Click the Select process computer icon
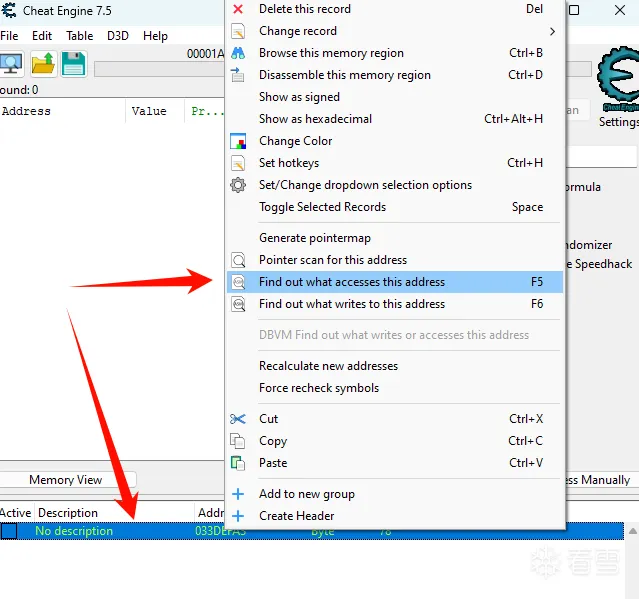This screenshot has height=599, width=639. (x=11, y=64)
